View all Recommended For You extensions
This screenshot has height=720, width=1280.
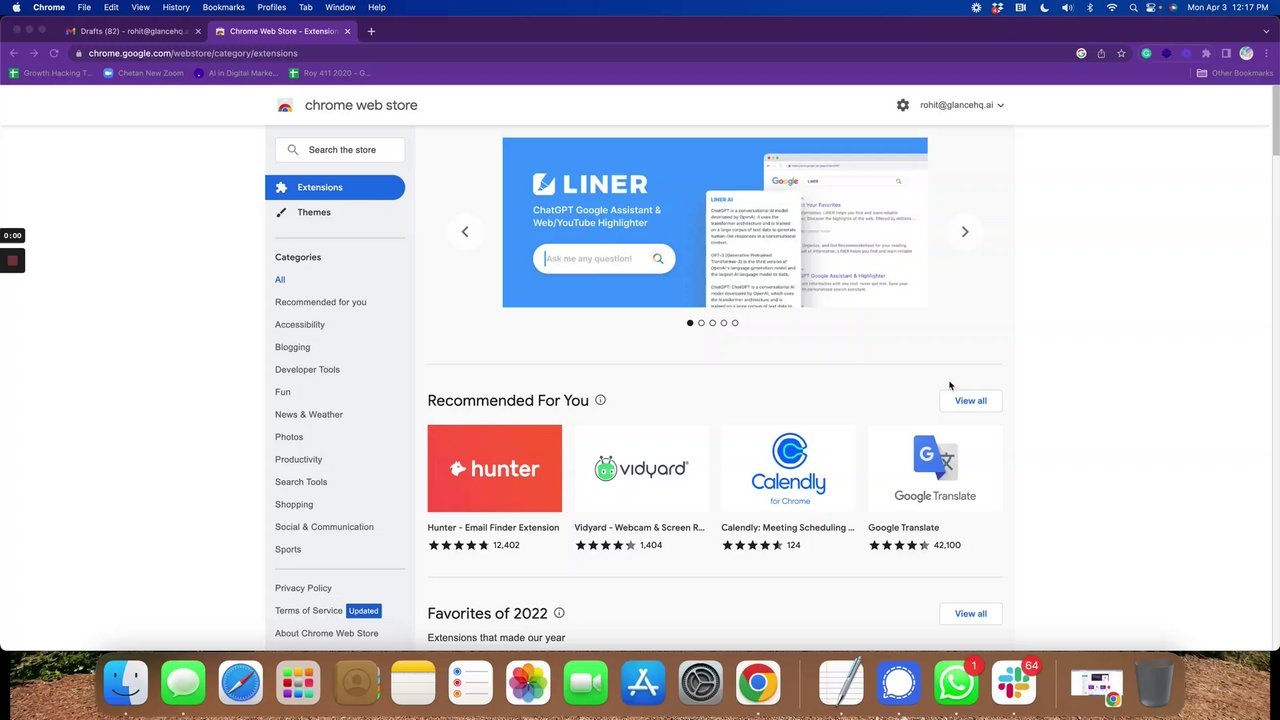[971, 401]
